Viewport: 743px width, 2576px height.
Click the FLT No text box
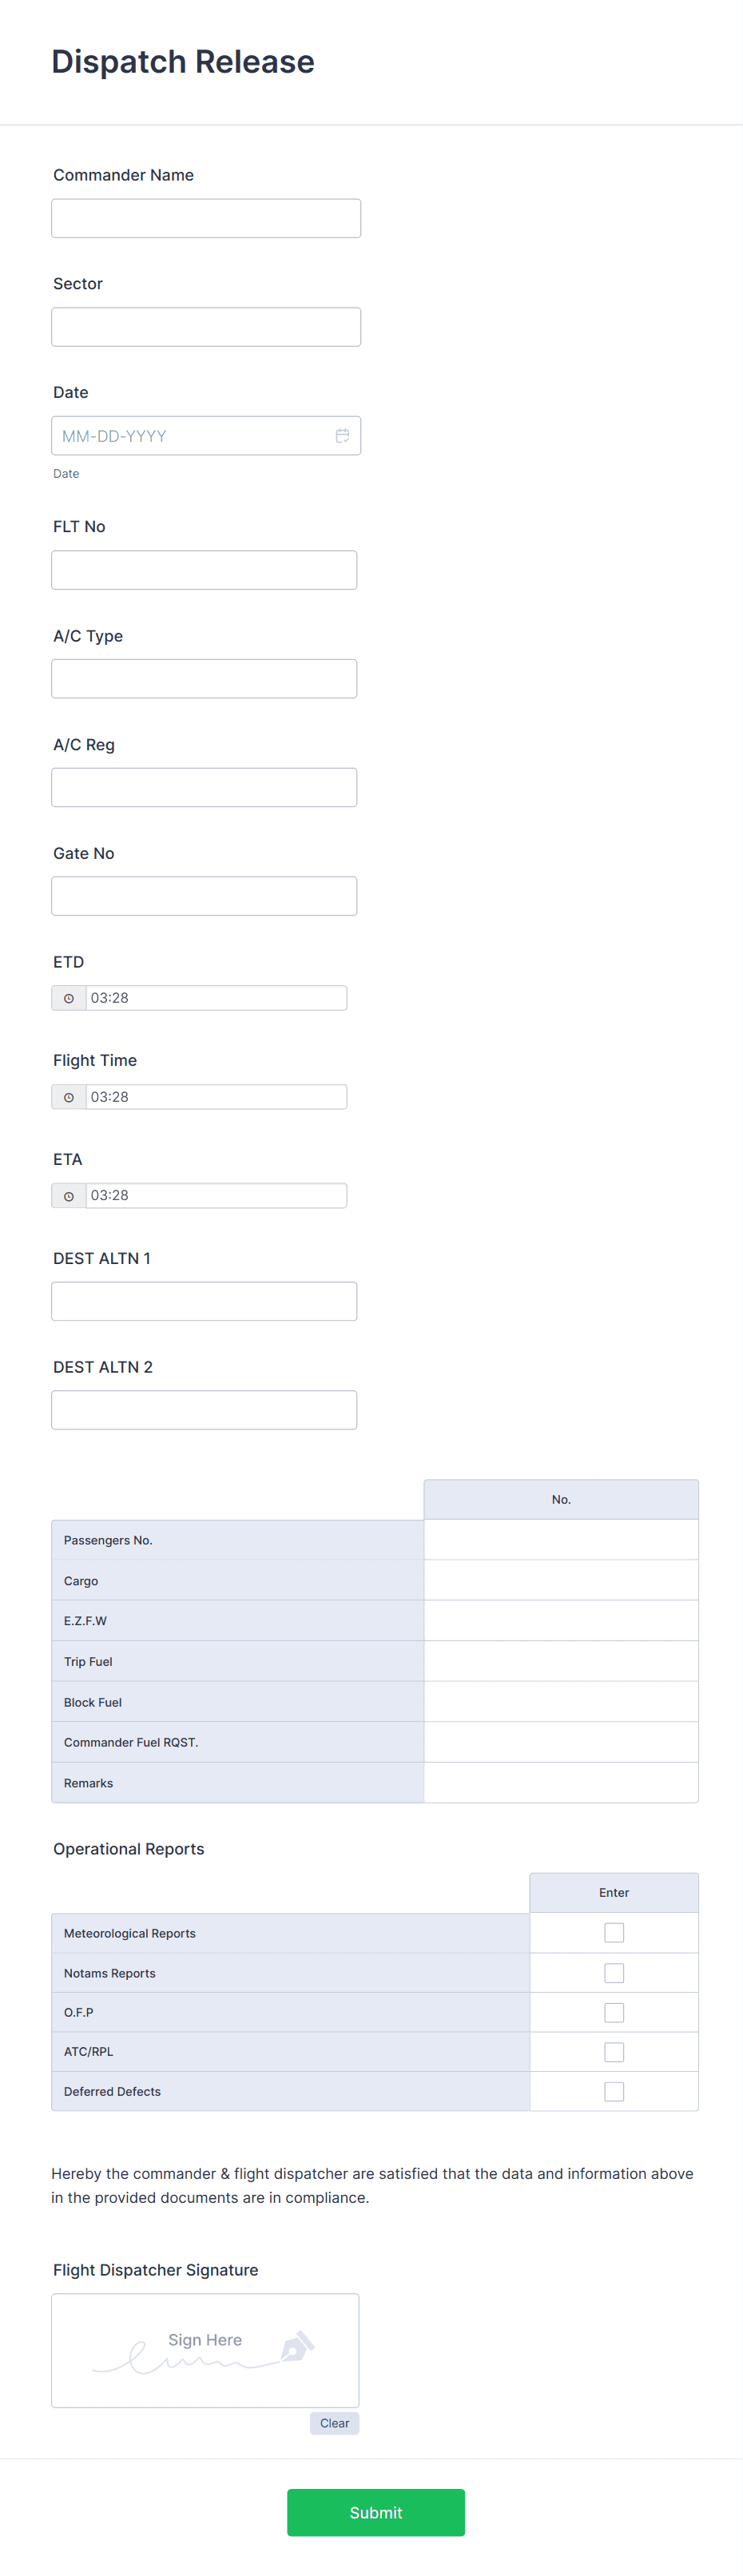[x=204, y=570]
